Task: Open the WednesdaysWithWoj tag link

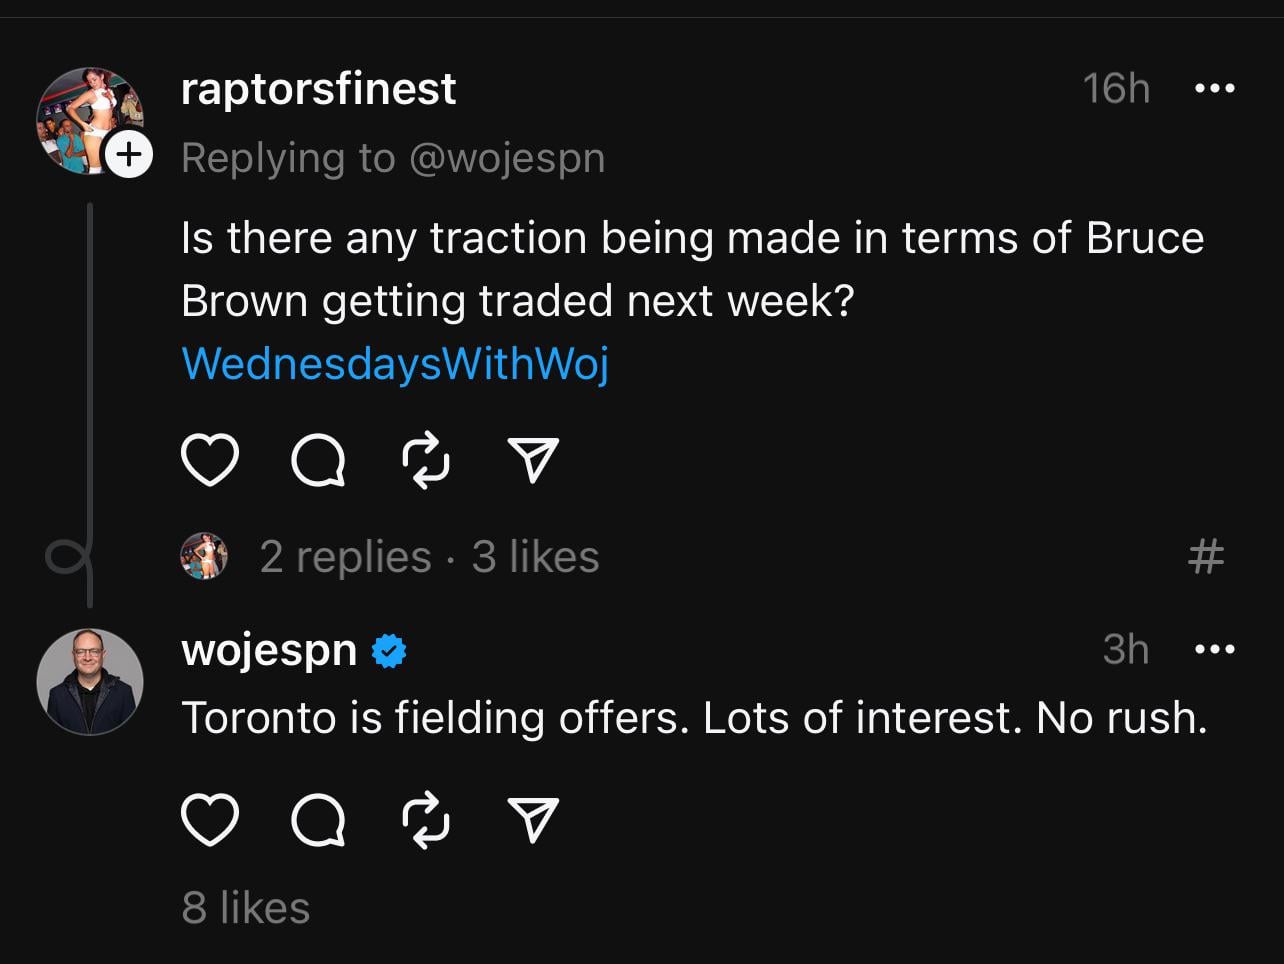Action: pos(395,363)
